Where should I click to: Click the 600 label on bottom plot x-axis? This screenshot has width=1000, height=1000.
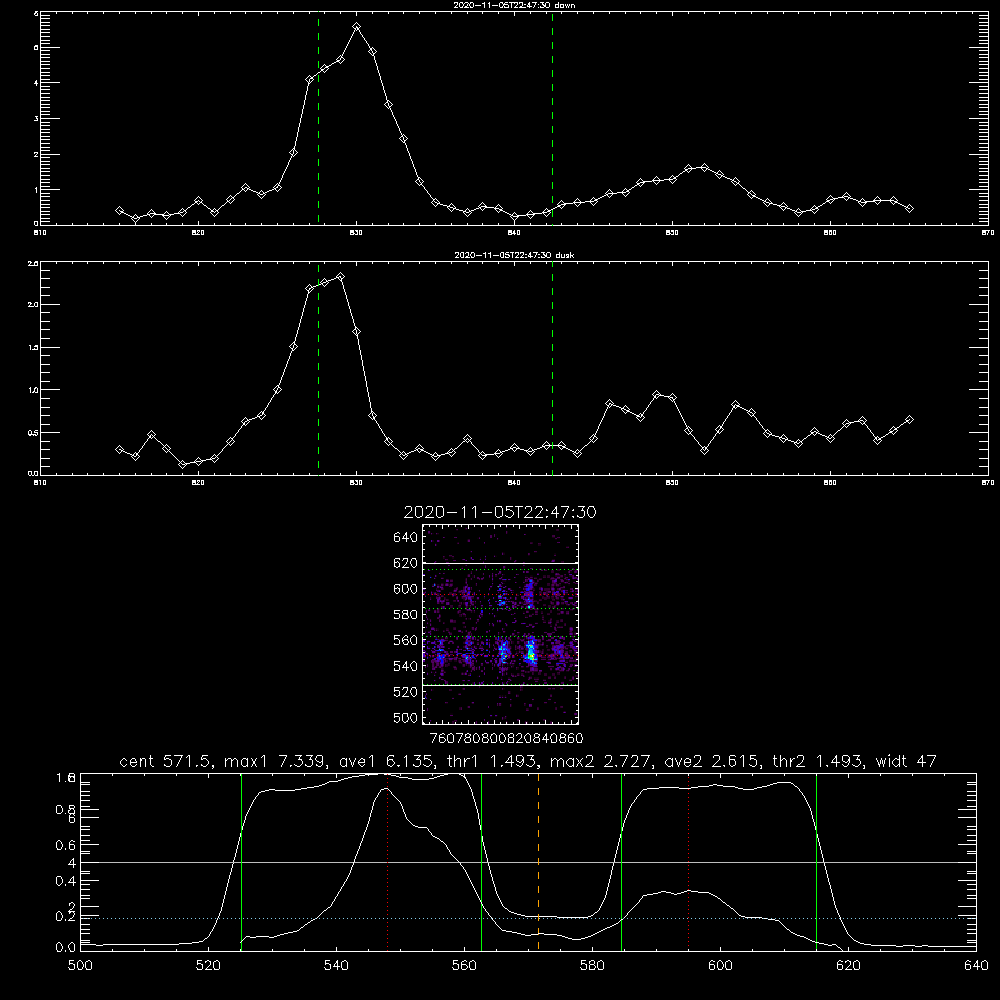click(x=720, y=966)
